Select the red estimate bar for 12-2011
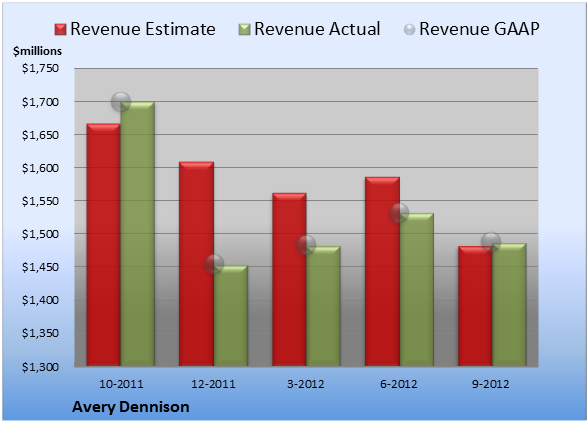 [196, 264]
